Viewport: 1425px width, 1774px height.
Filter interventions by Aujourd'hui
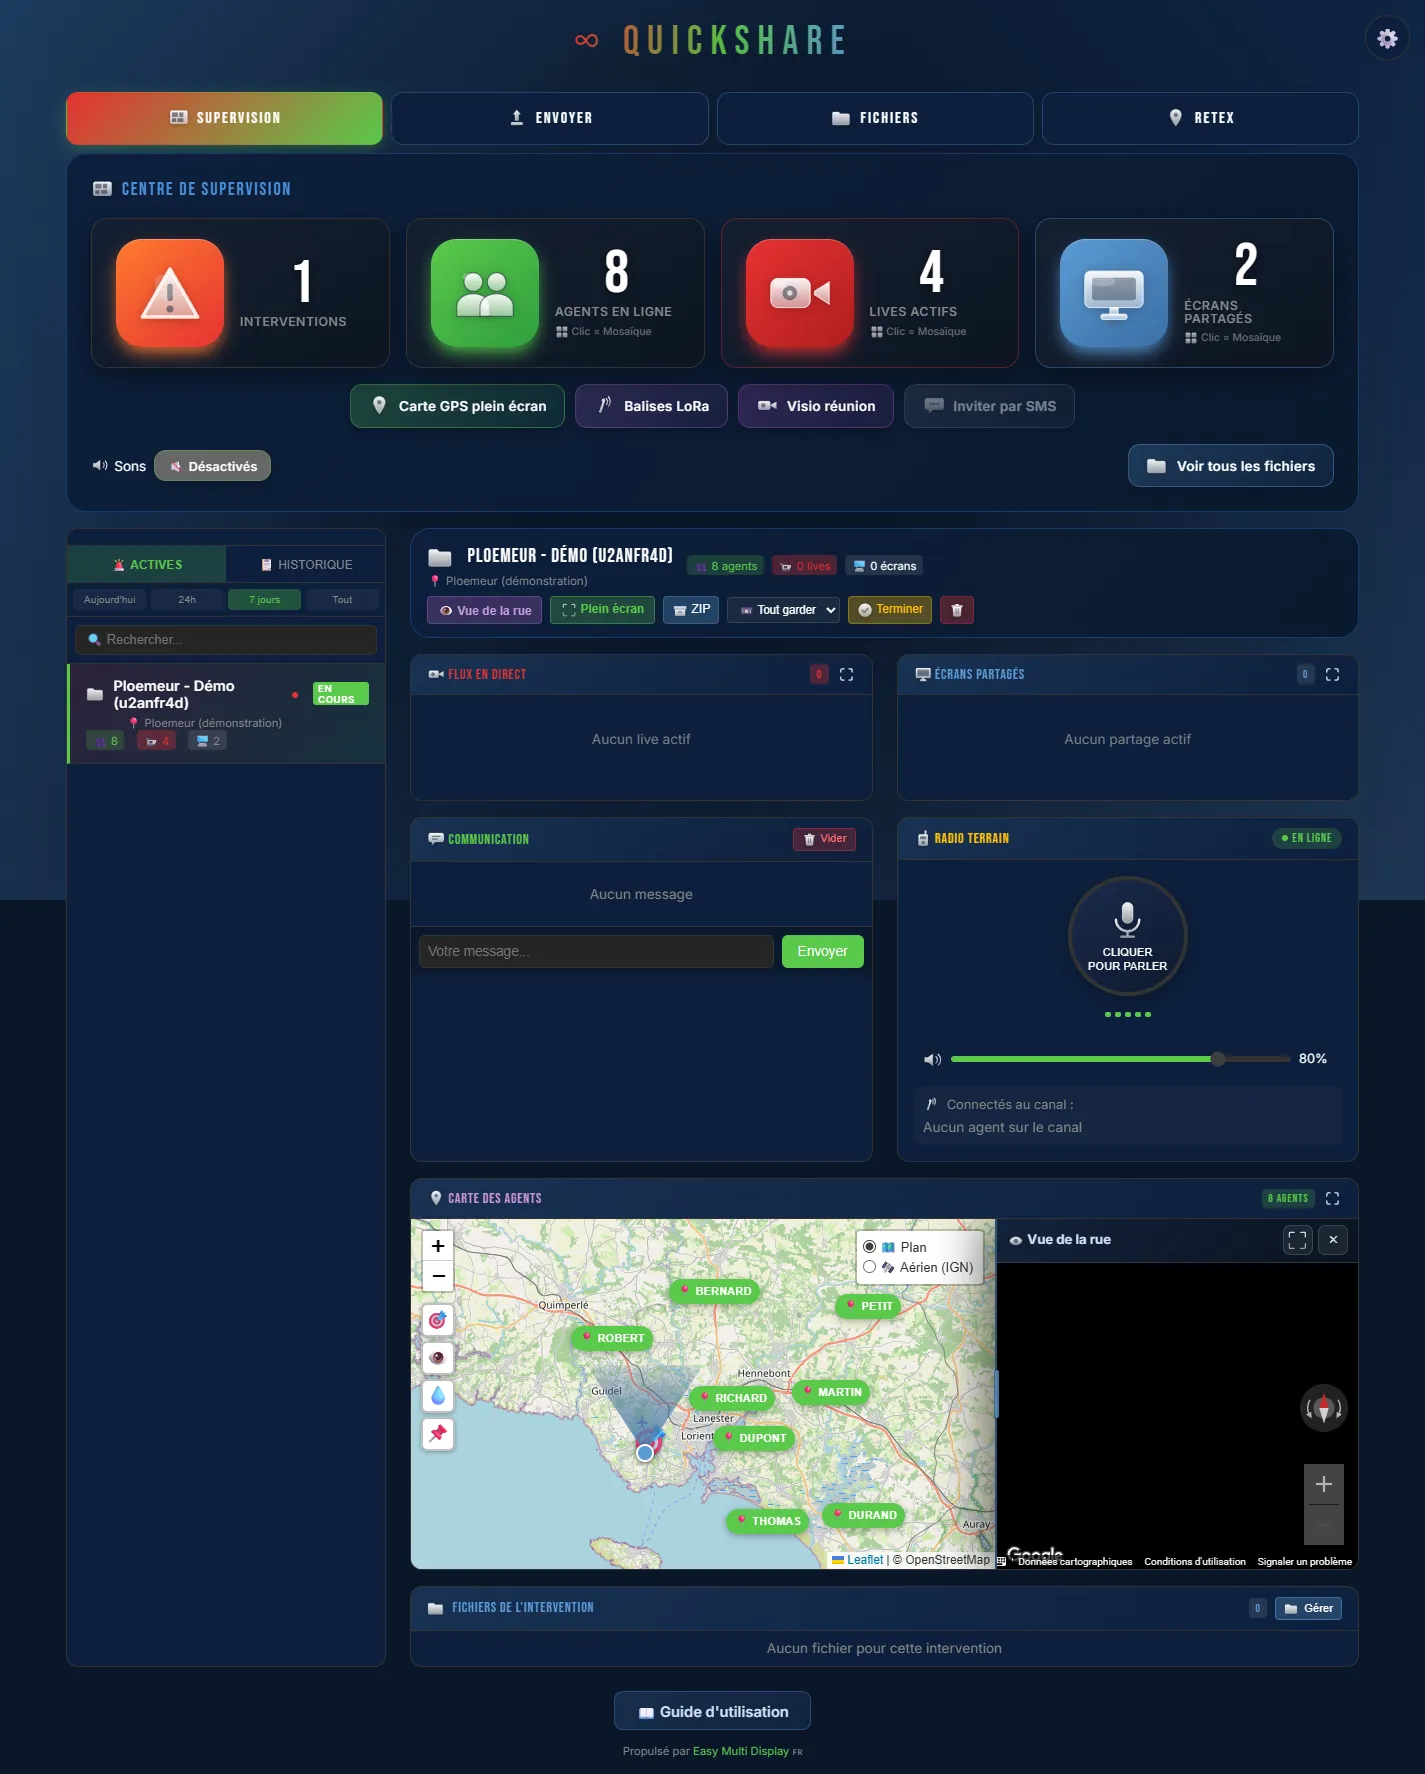point(109,600)
